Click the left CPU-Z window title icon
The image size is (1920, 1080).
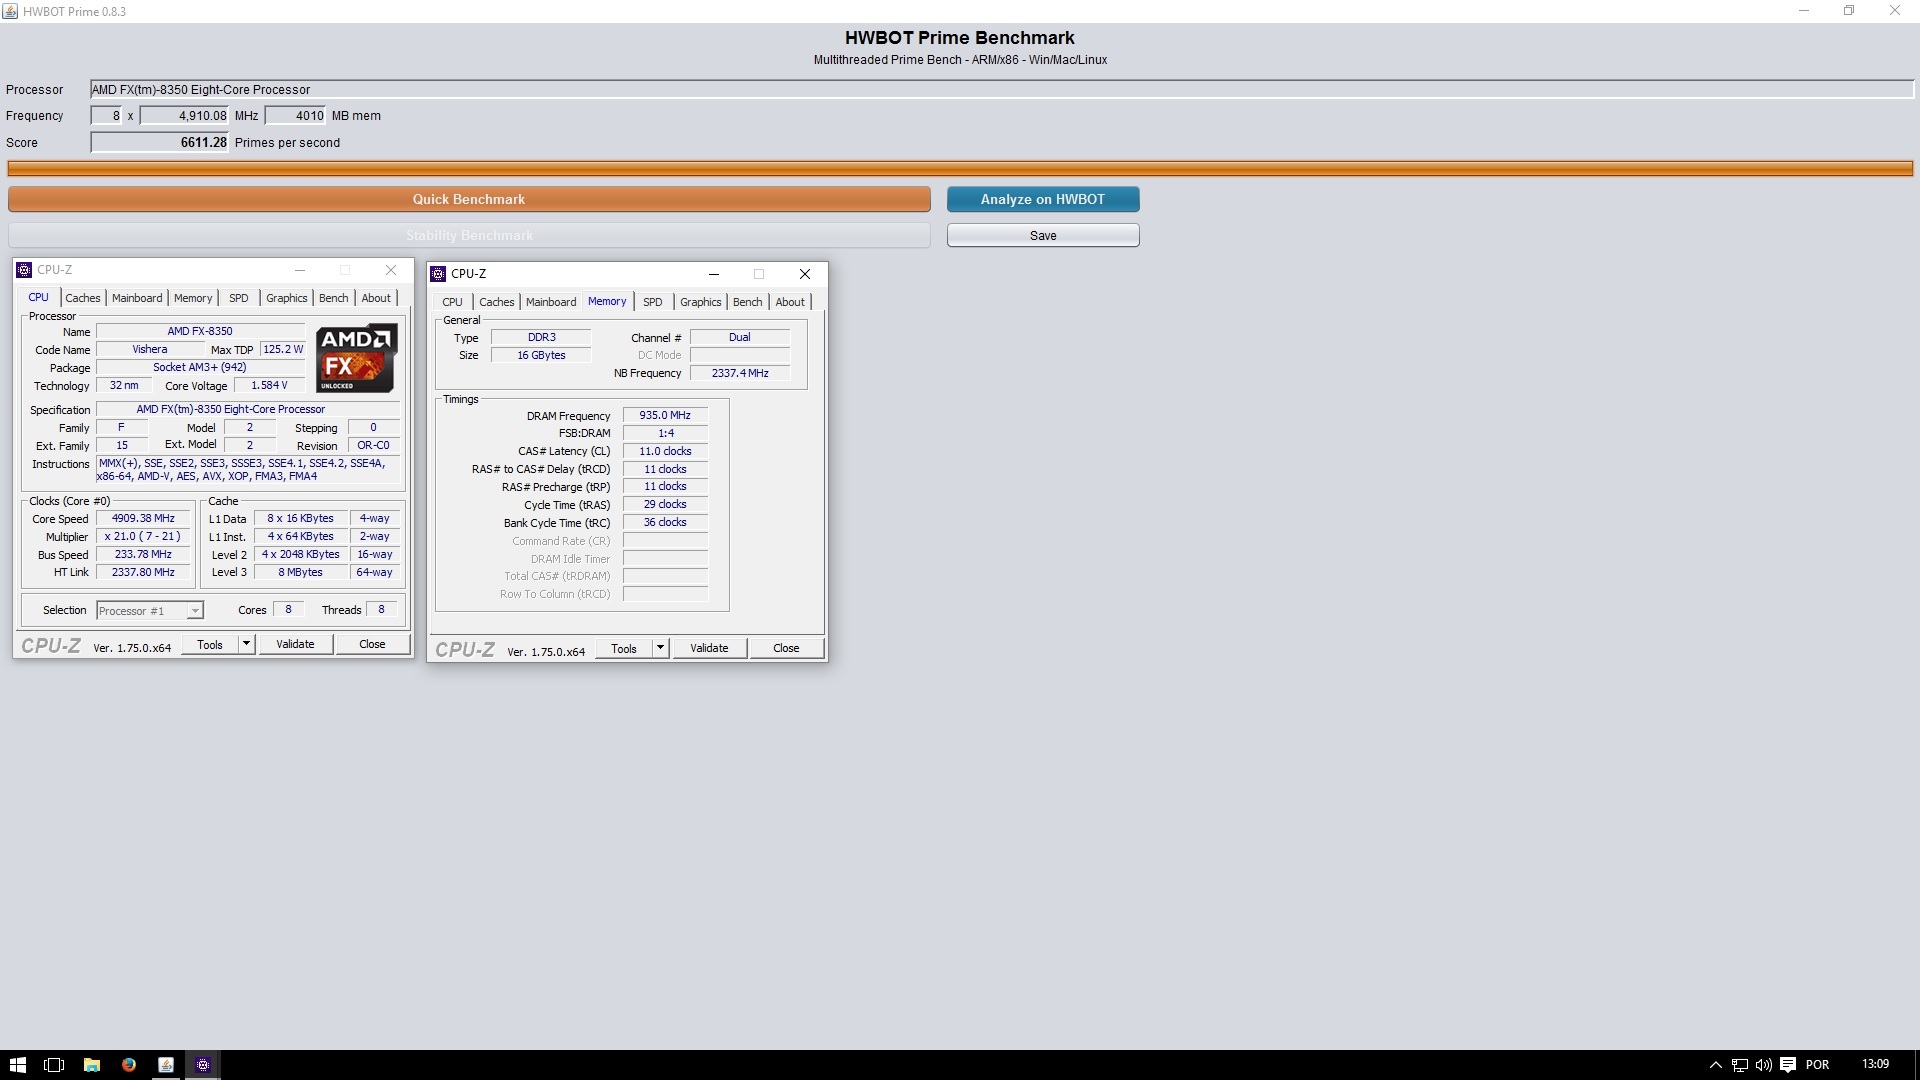point(24,270)
